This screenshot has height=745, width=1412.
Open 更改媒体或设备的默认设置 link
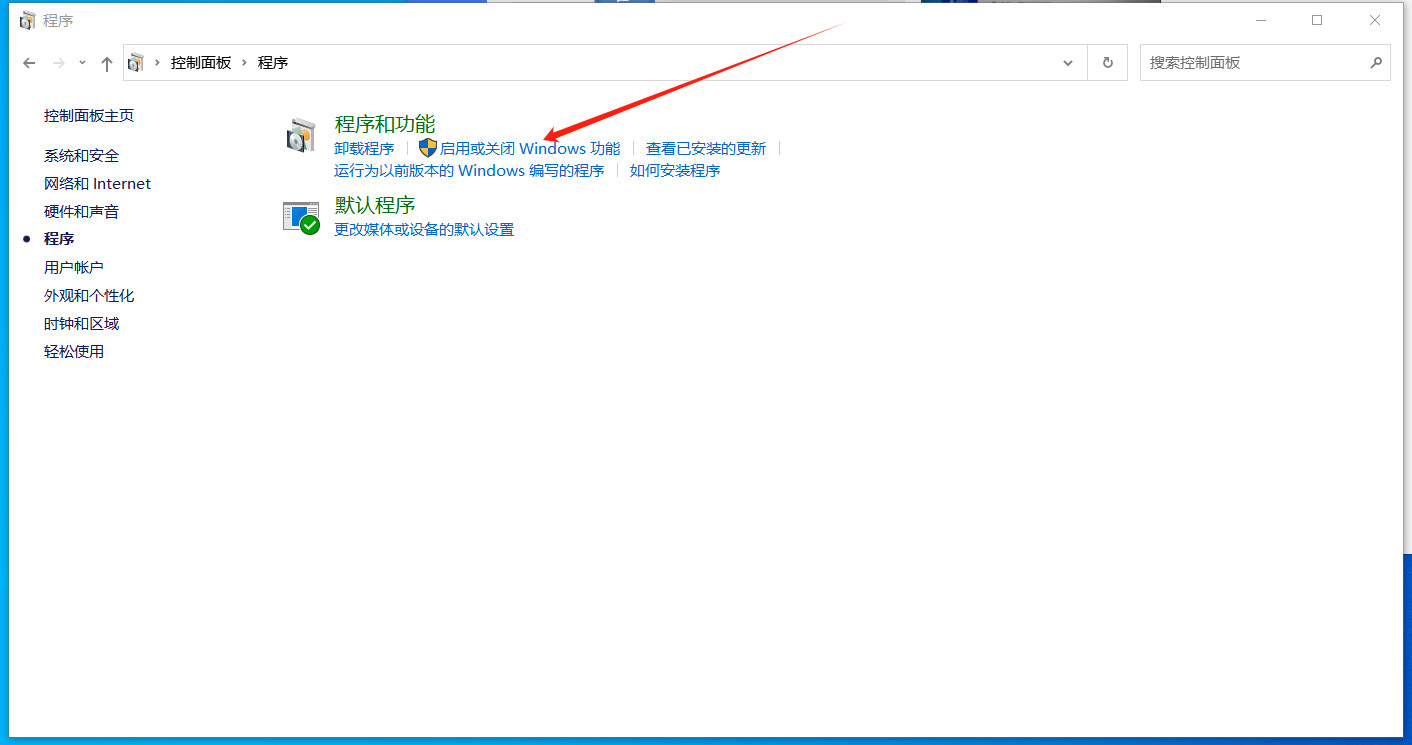click(x=424, y=230)
